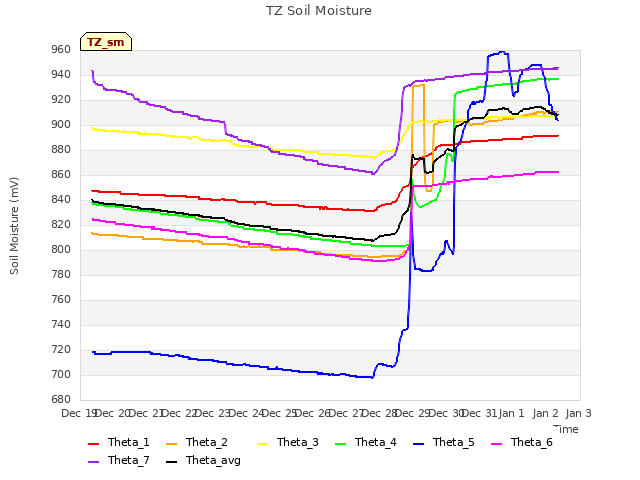Click the 'Jan 3' x-axis tick label
Screen dimensions: 640x480
(x=578, y=413)
